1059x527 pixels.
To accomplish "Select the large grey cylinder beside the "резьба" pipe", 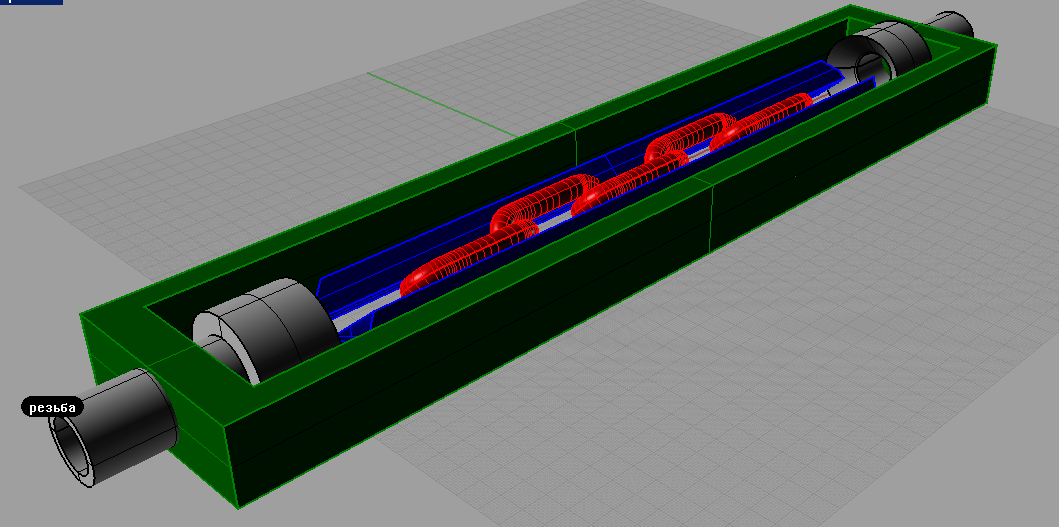I will point(267,330).
